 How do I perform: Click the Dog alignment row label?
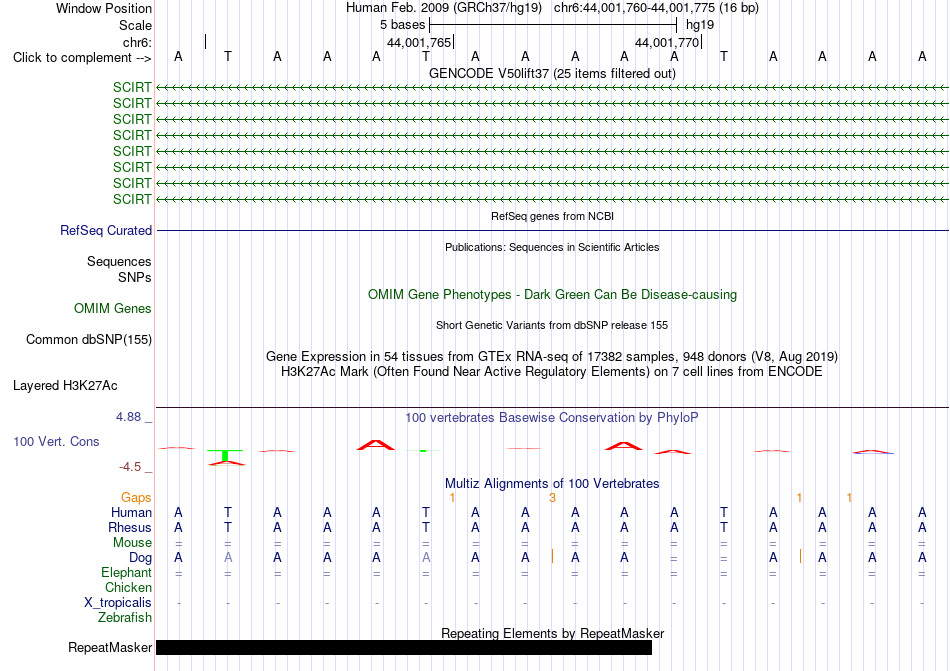pyautogui.click(x=141, y=558)
